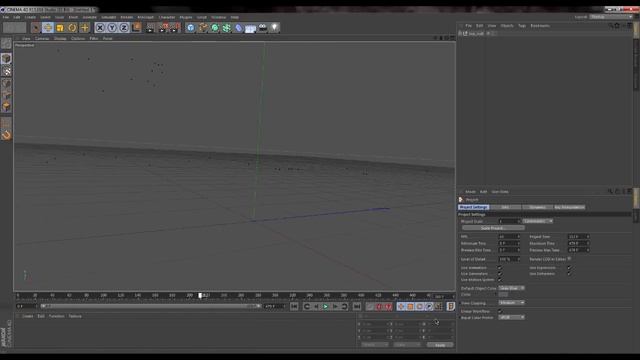Add a Cube primitive object

click(191, 28)
